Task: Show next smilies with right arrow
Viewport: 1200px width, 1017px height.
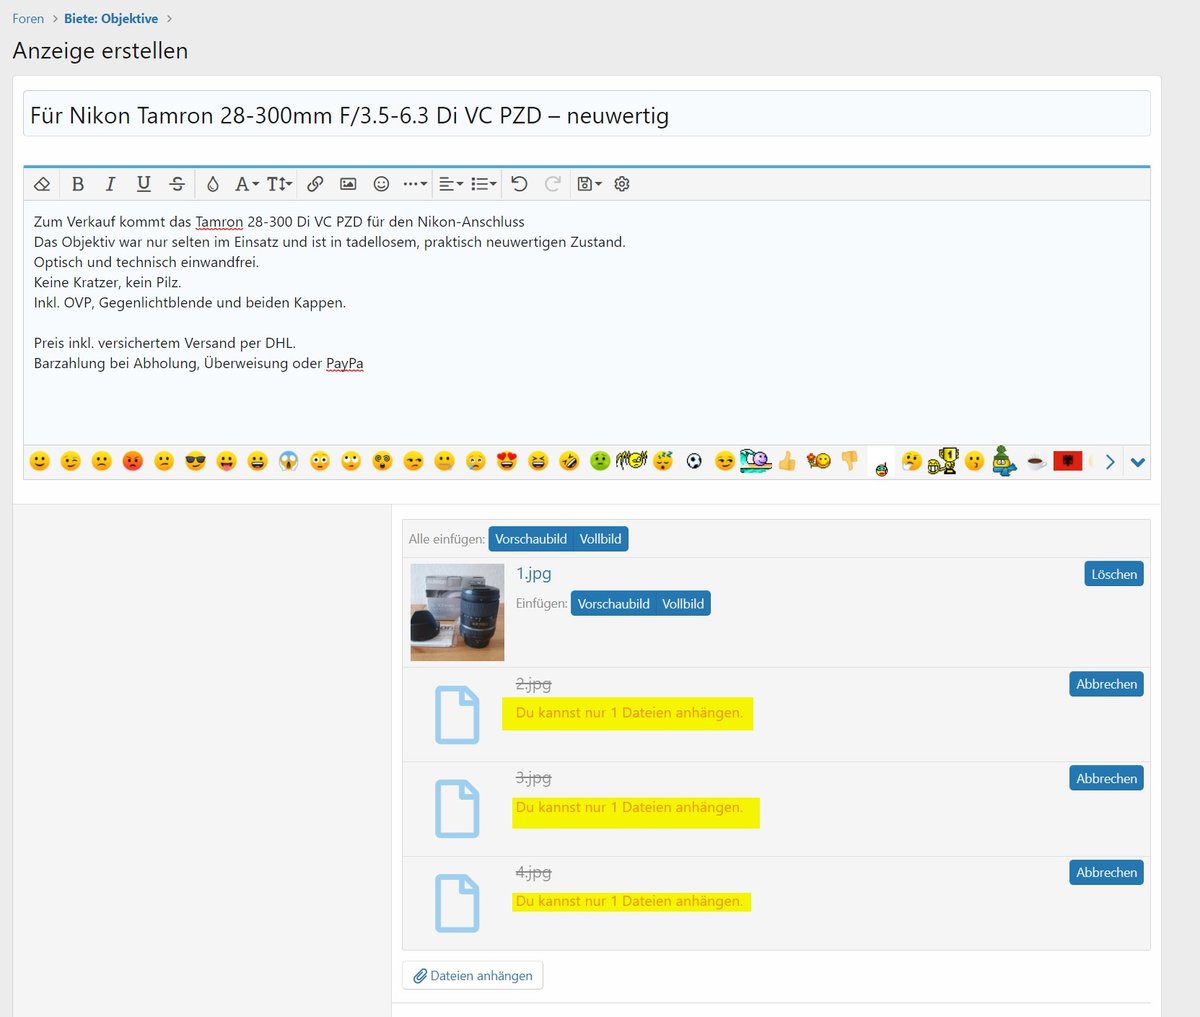Action: (1110, 462)
